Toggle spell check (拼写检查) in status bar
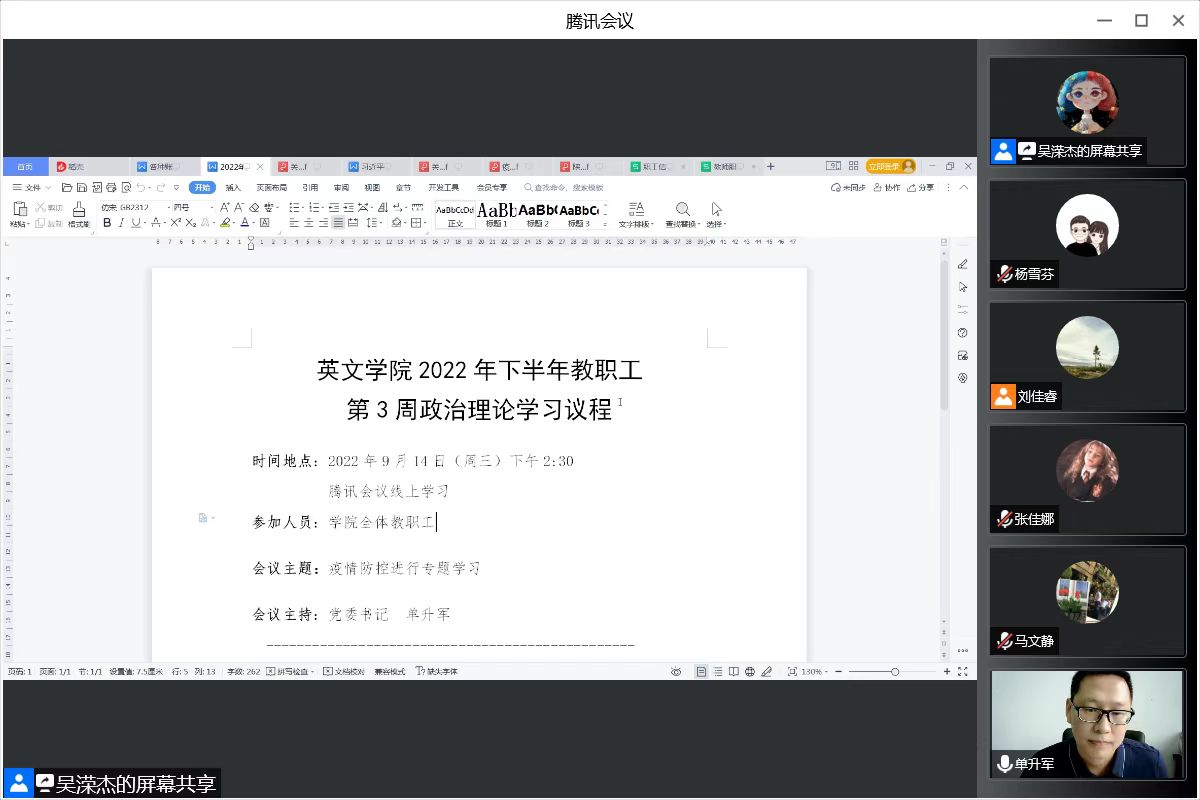Screen dimensions: 1200x800 click(x=291, y=672)
